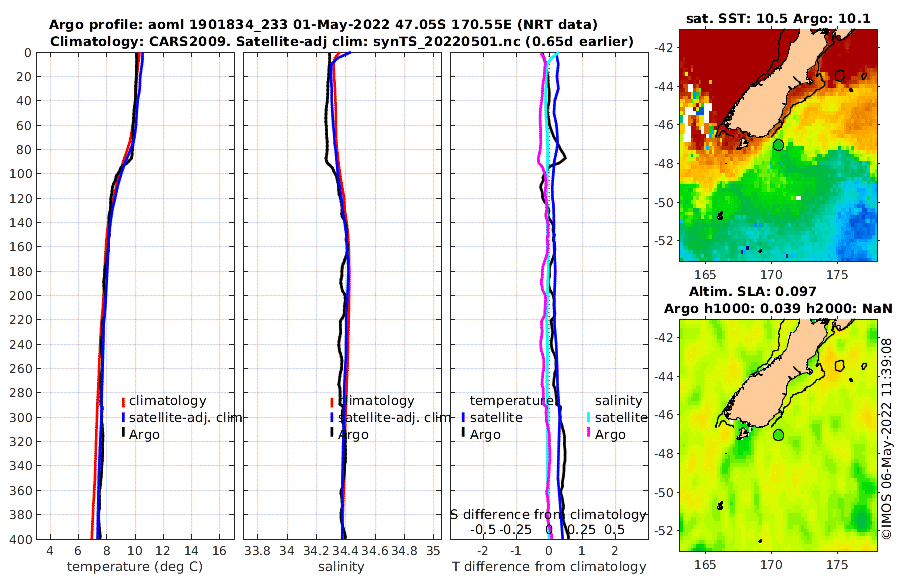The width and height of the screenshot is (900, 580).
Task: Click the 'T difference from climatology' axis label
Action: coord(549,567)
